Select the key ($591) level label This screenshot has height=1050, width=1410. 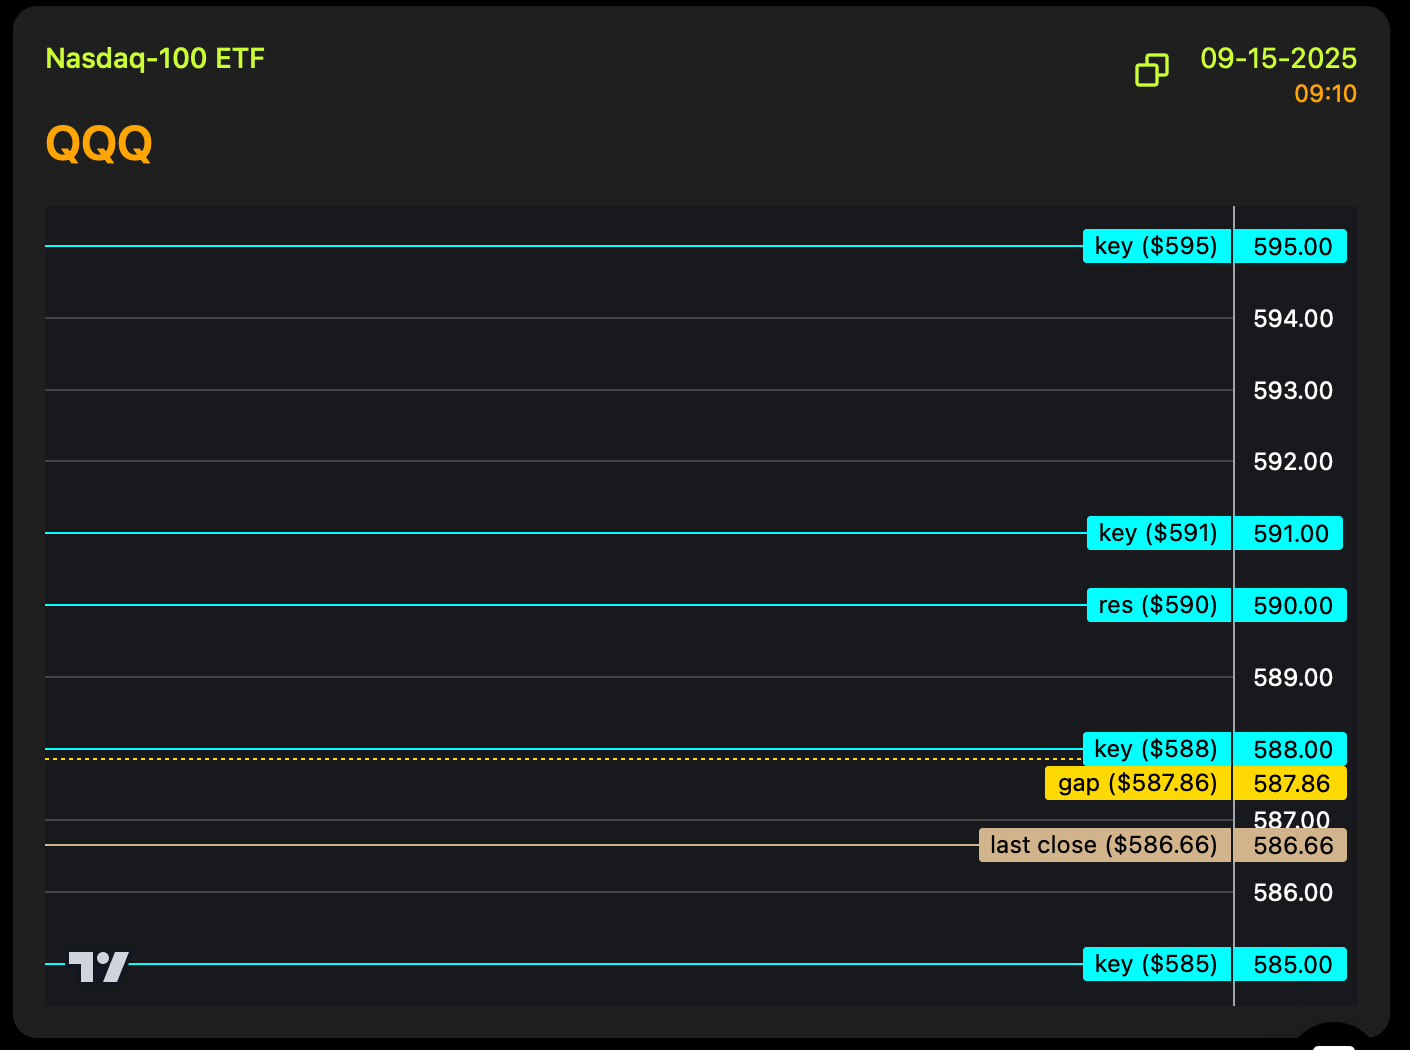pos(1158,533)
